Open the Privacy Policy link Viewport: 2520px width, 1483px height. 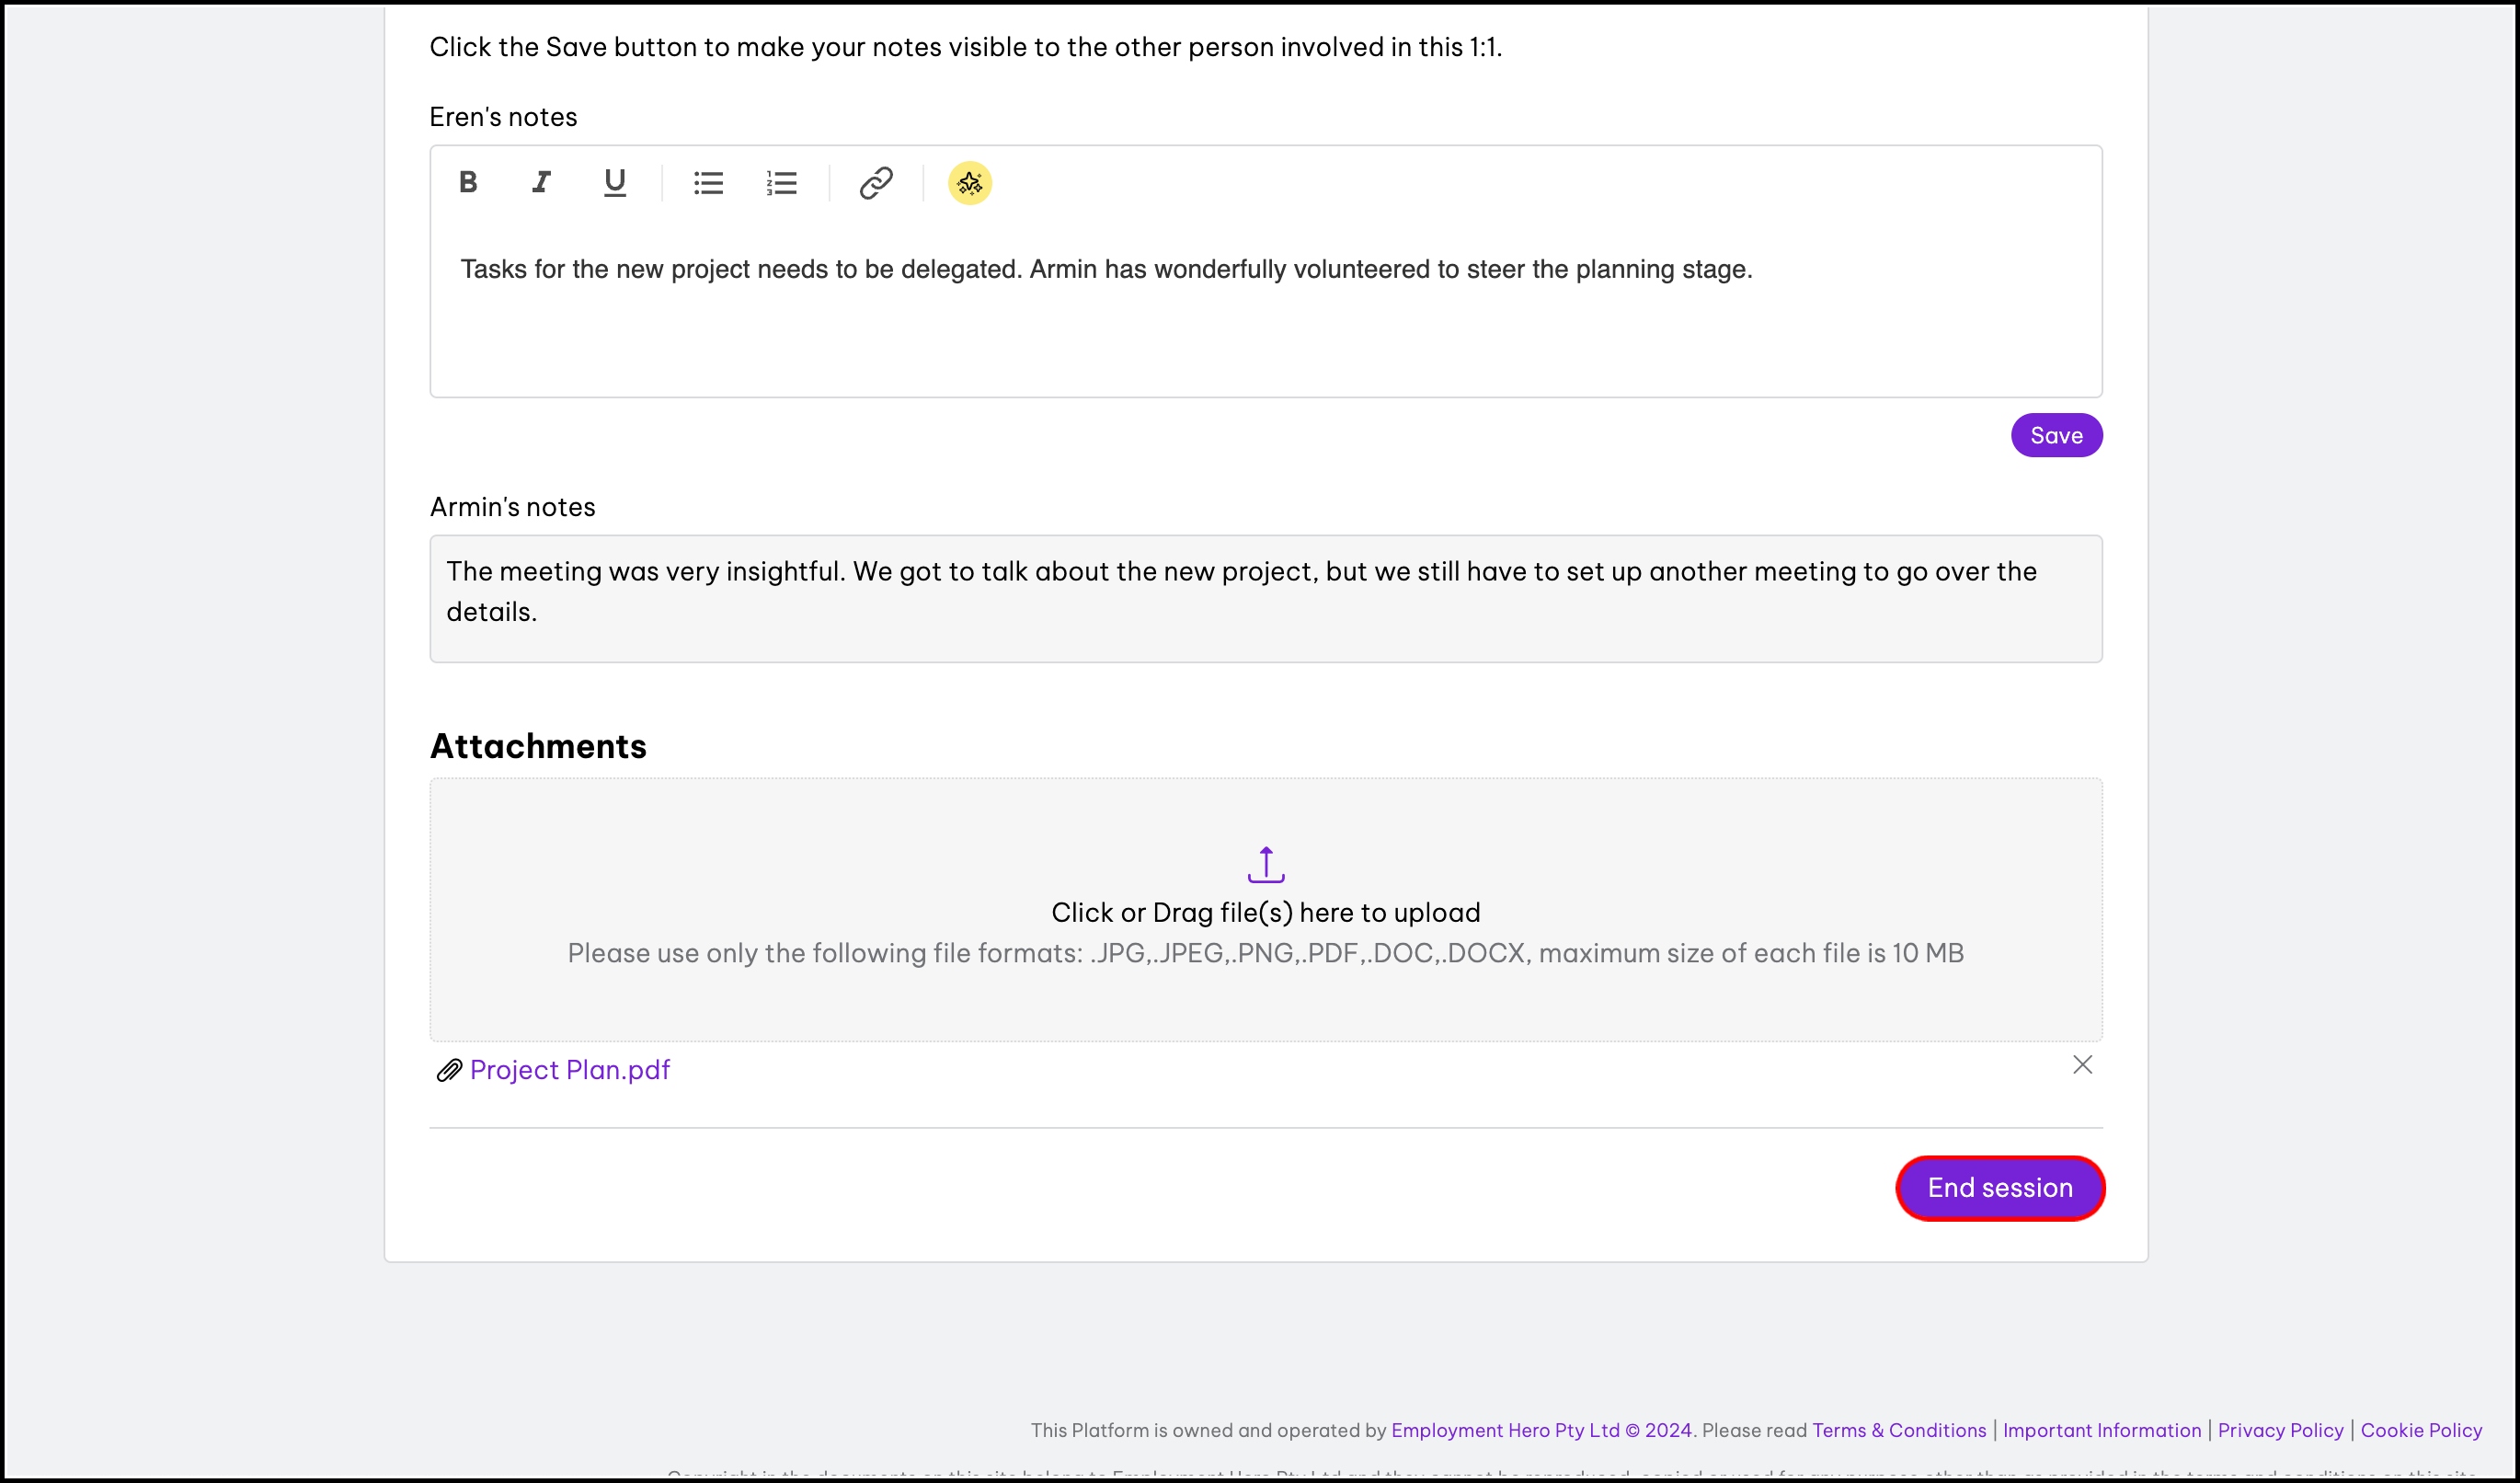click(x=2280, y=1430)
